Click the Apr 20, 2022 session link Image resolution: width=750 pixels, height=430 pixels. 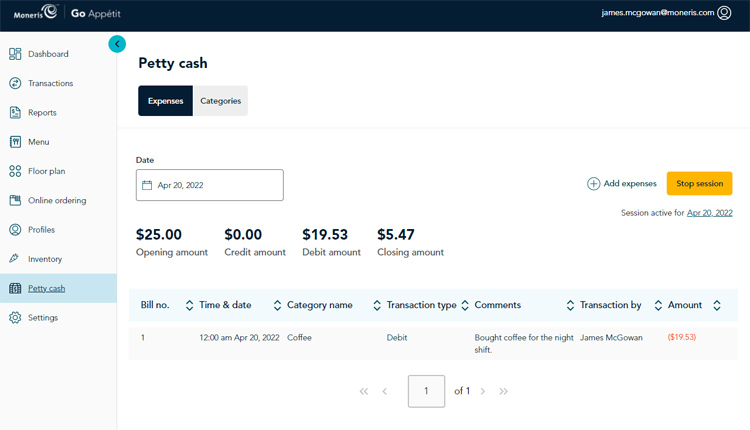709,213
